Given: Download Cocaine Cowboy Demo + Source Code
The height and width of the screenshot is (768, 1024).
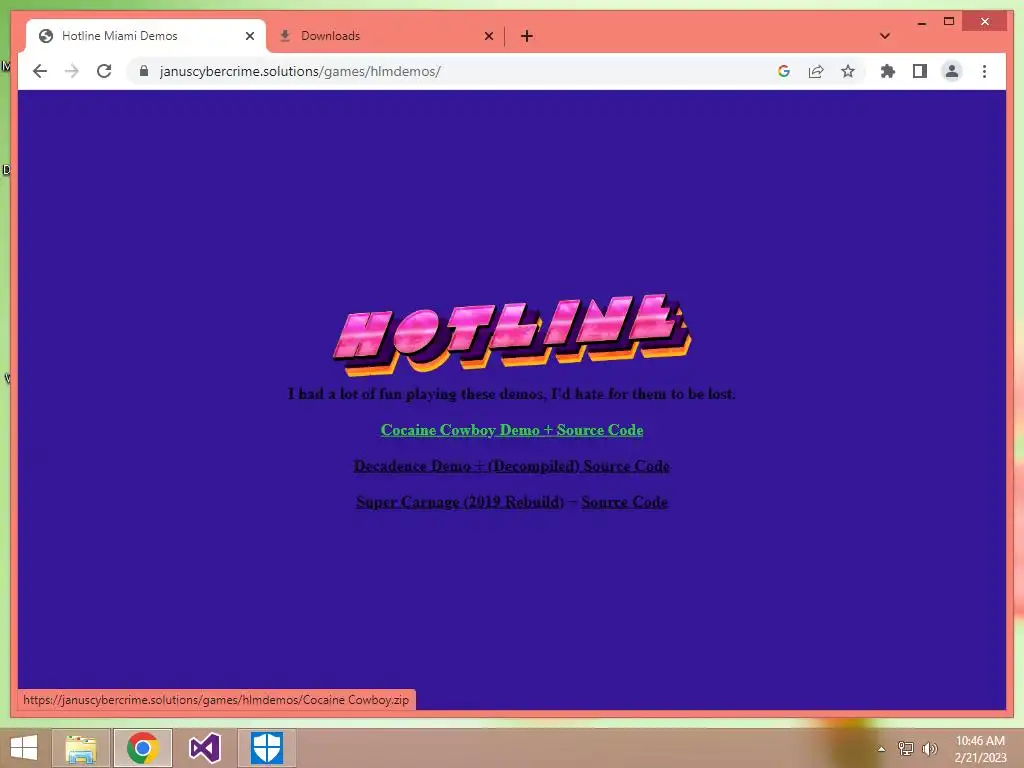Looking at the screenshot, I should tap(512, 430).
